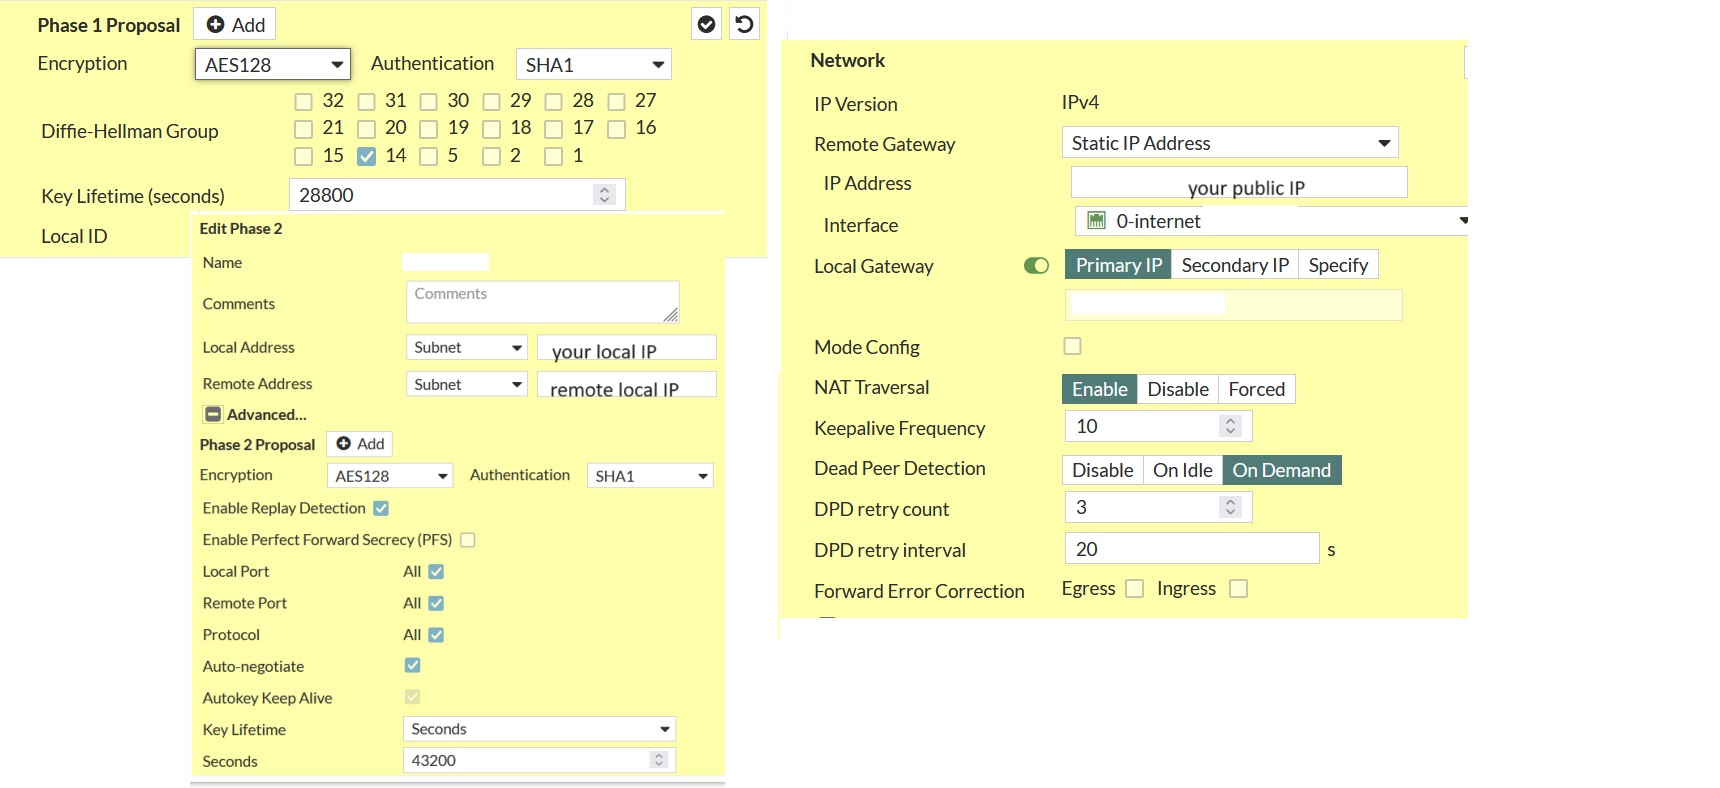Open Phase 1 Authentication SHA1 dropdown
The width and height of the screenshot is (1720, 788).
coord(594,65)
